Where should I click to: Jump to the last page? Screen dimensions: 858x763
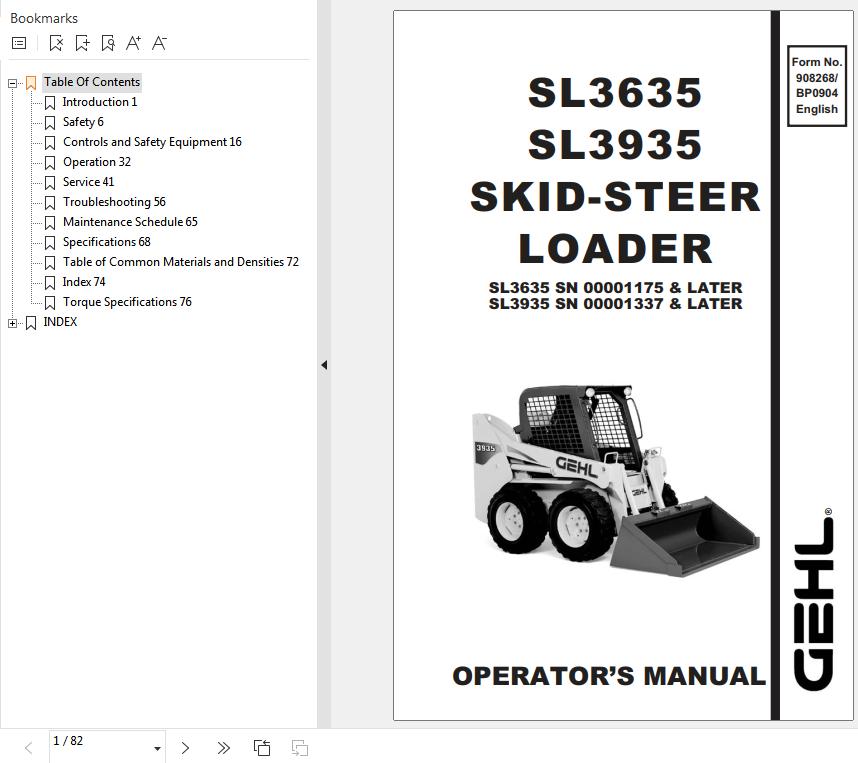223,748
